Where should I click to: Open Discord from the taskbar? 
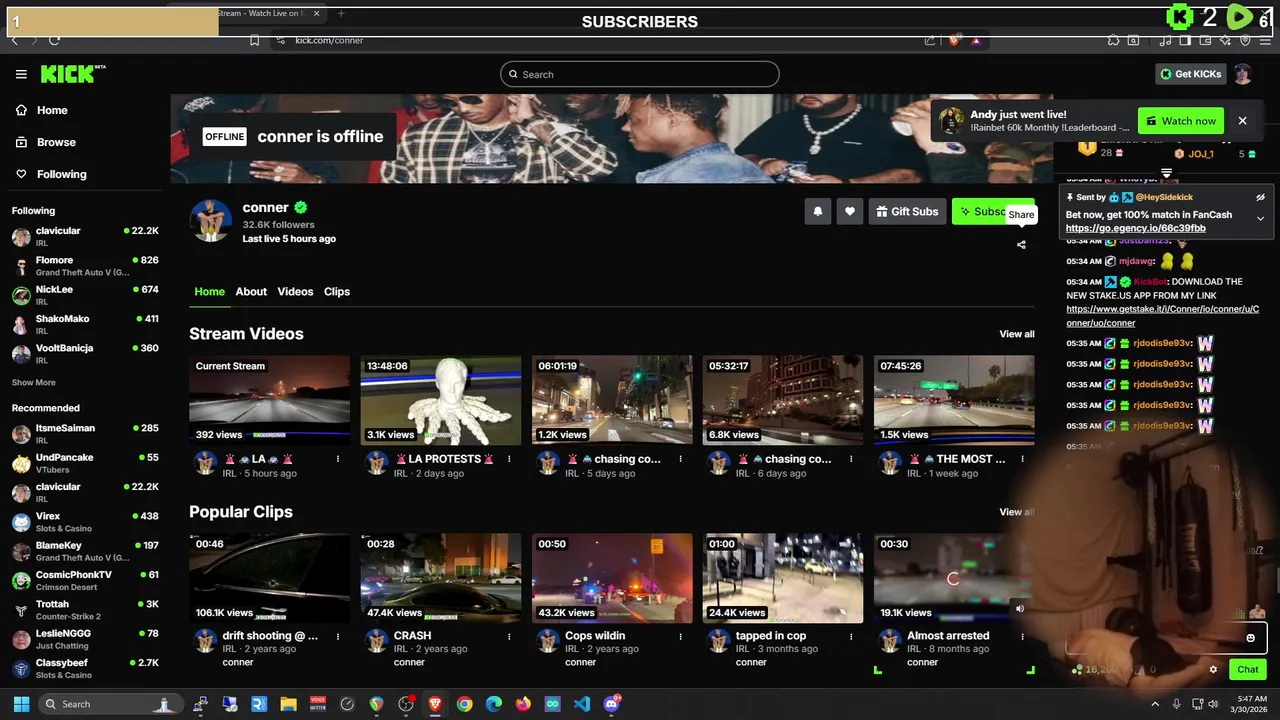[612, 704]
